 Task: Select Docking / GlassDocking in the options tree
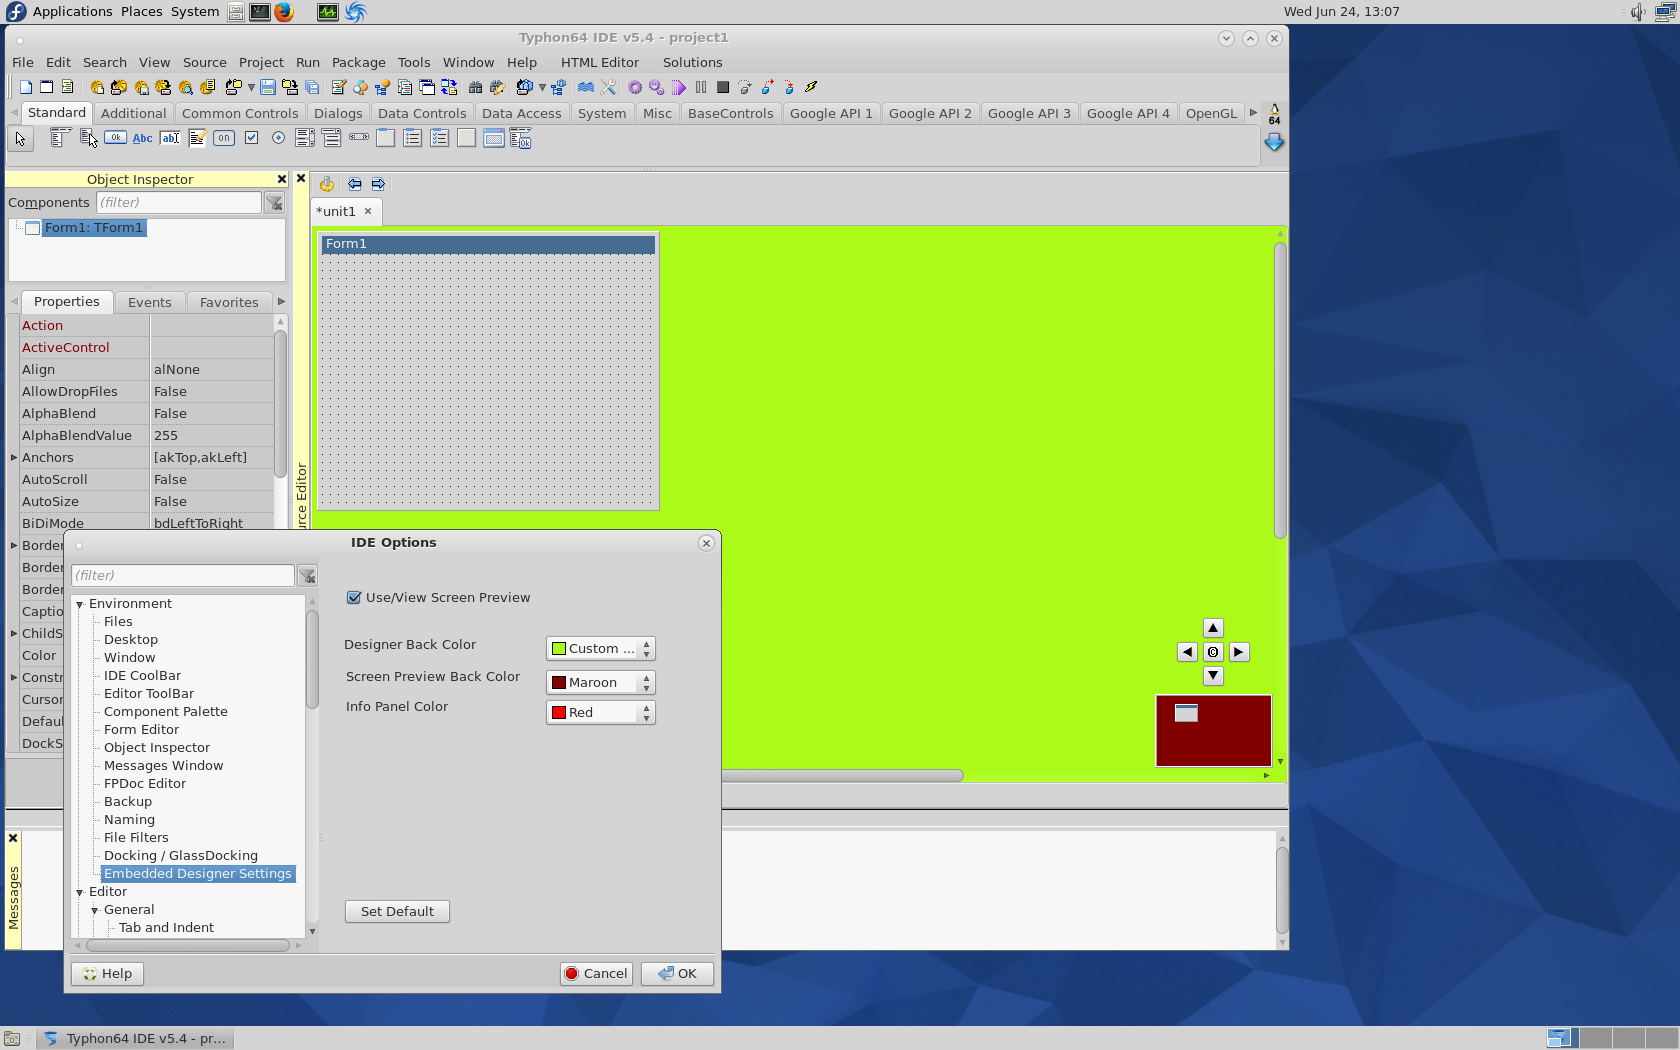pos(181,856)
